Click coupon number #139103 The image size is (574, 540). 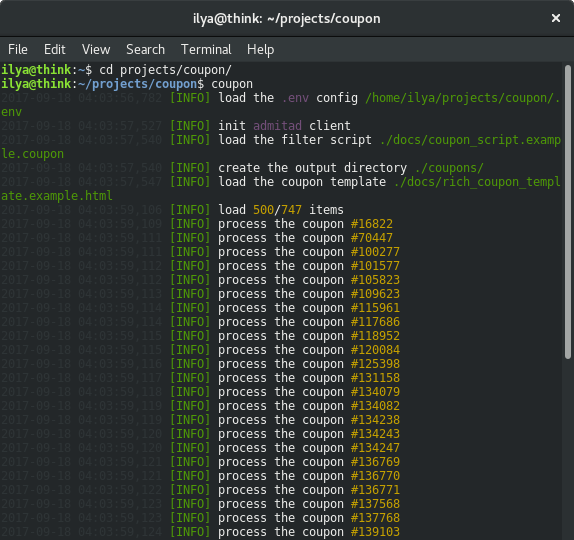[x=375, y=532]
